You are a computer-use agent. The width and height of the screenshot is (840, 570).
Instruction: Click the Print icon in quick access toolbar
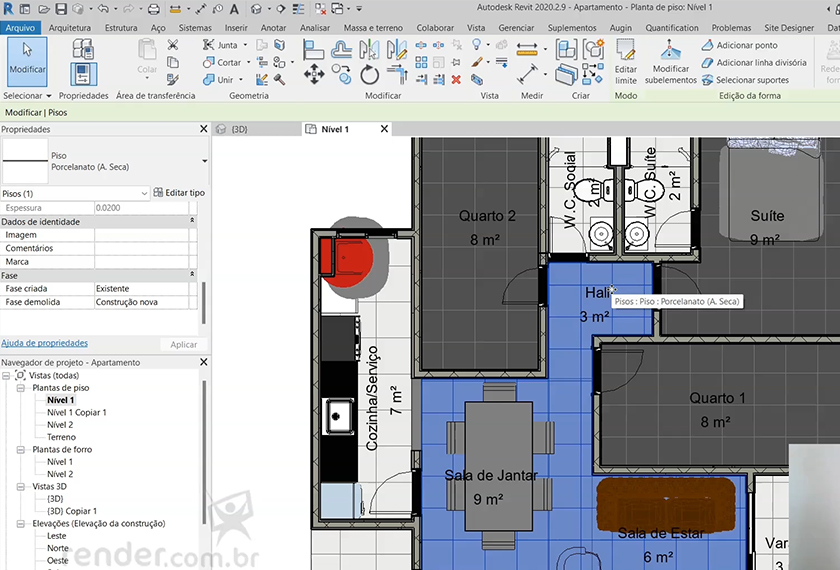(x=153, y=9)
